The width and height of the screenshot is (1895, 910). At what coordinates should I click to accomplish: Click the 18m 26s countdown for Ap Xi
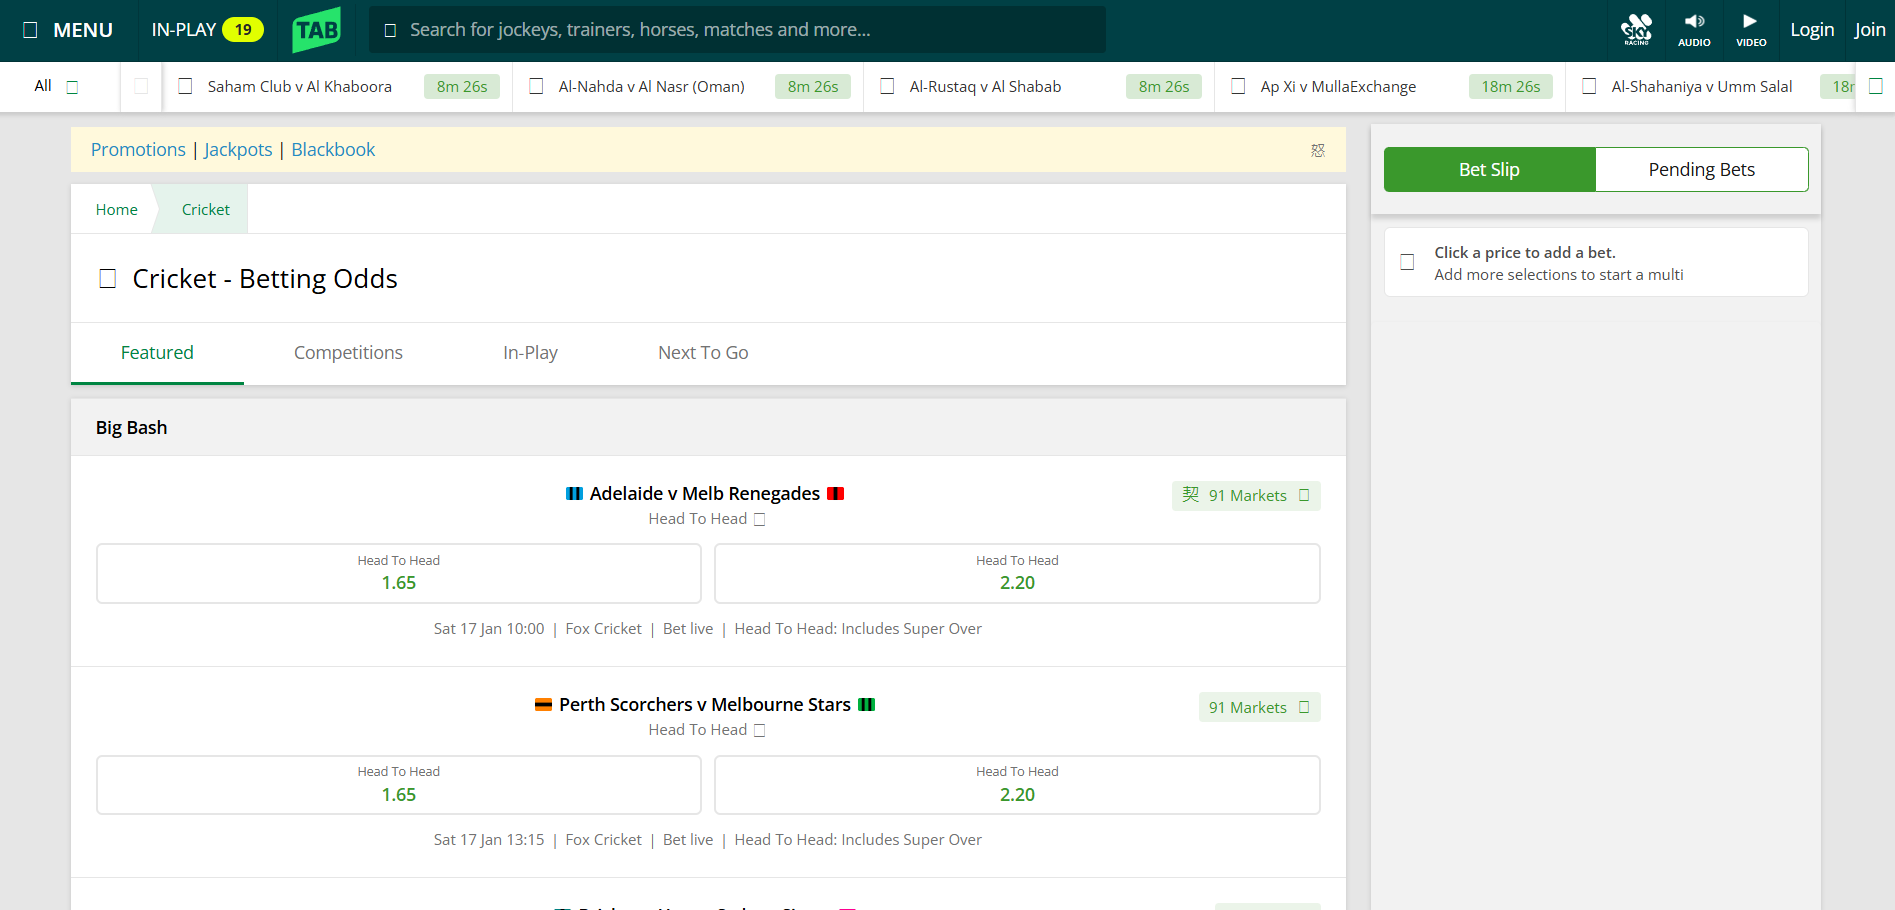1511,87
